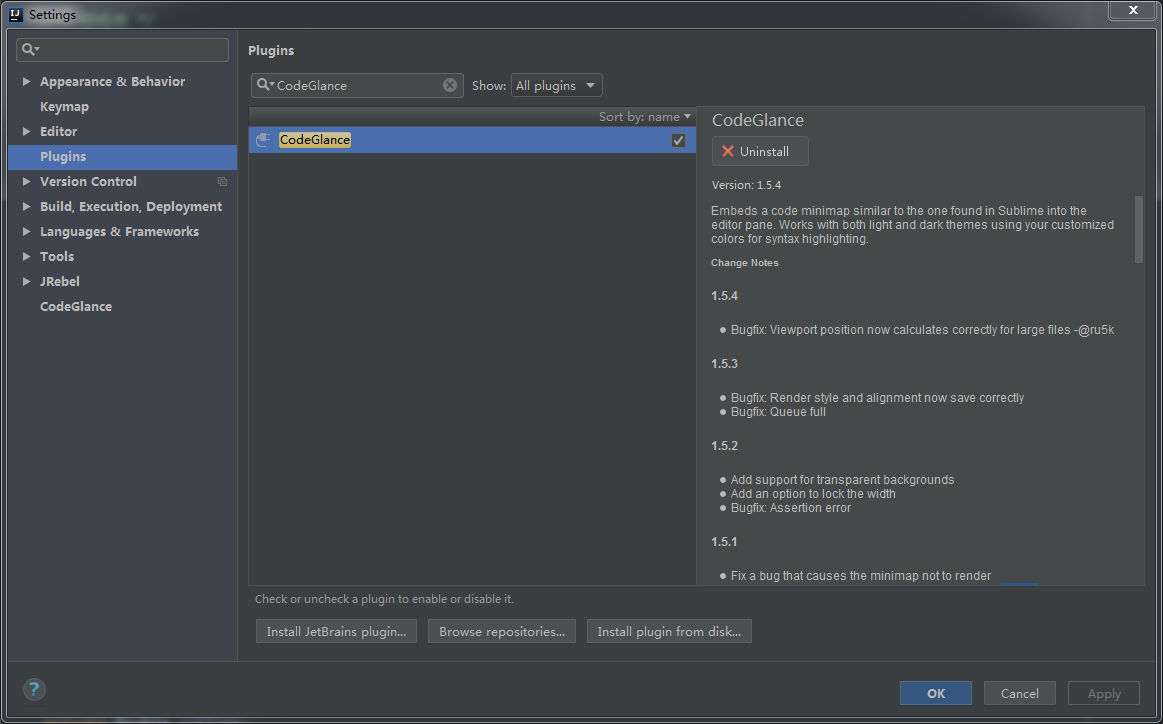Expand the Appearance & Behavior section

coord(27,81)
